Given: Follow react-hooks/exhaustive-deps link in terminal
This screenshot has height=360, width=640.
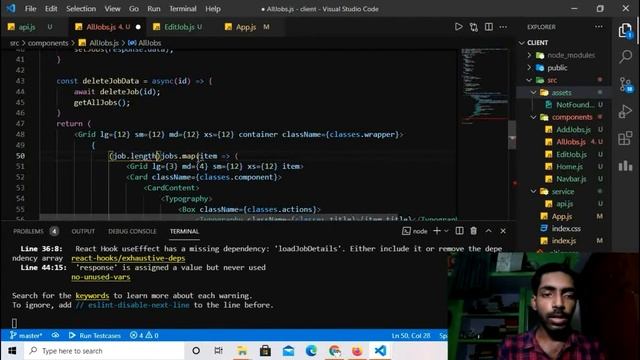Looking at the screenshot, I should 128,258.
